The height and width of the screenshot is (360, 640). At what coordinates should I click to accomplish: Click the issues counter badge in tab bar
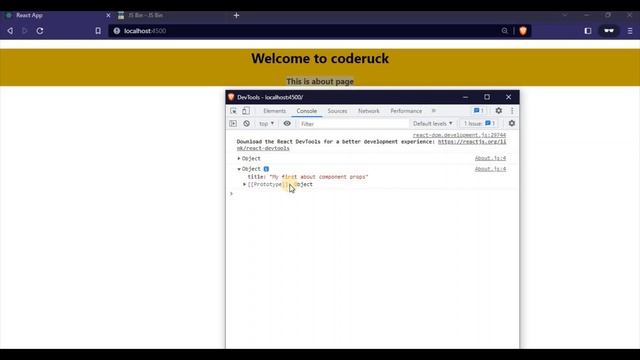coord(479,111)
